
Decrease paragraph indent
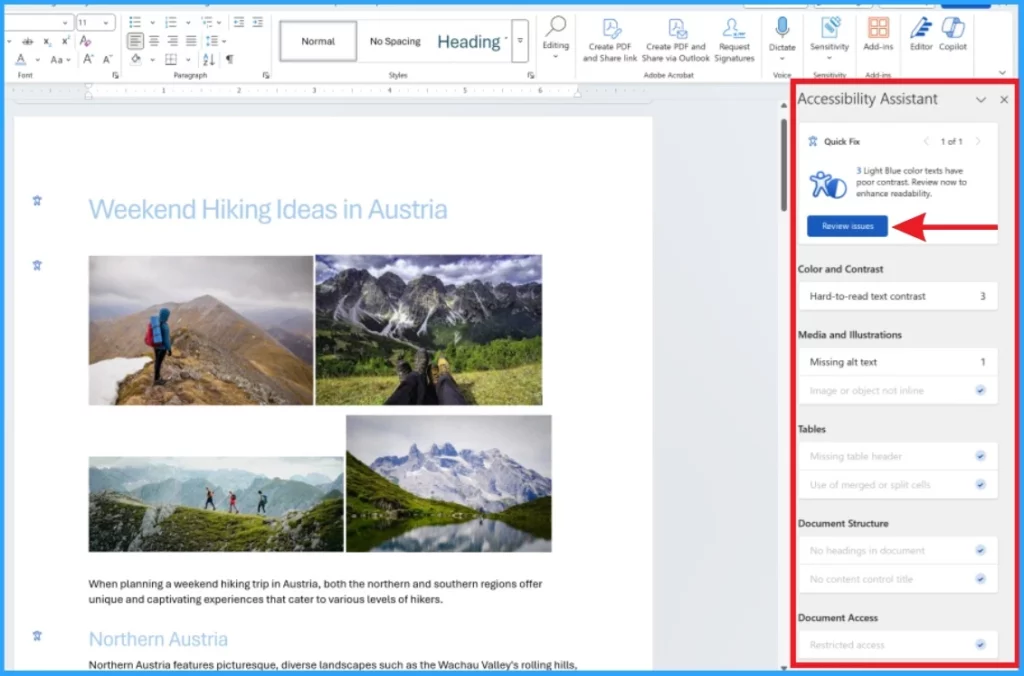coord(239,23)
